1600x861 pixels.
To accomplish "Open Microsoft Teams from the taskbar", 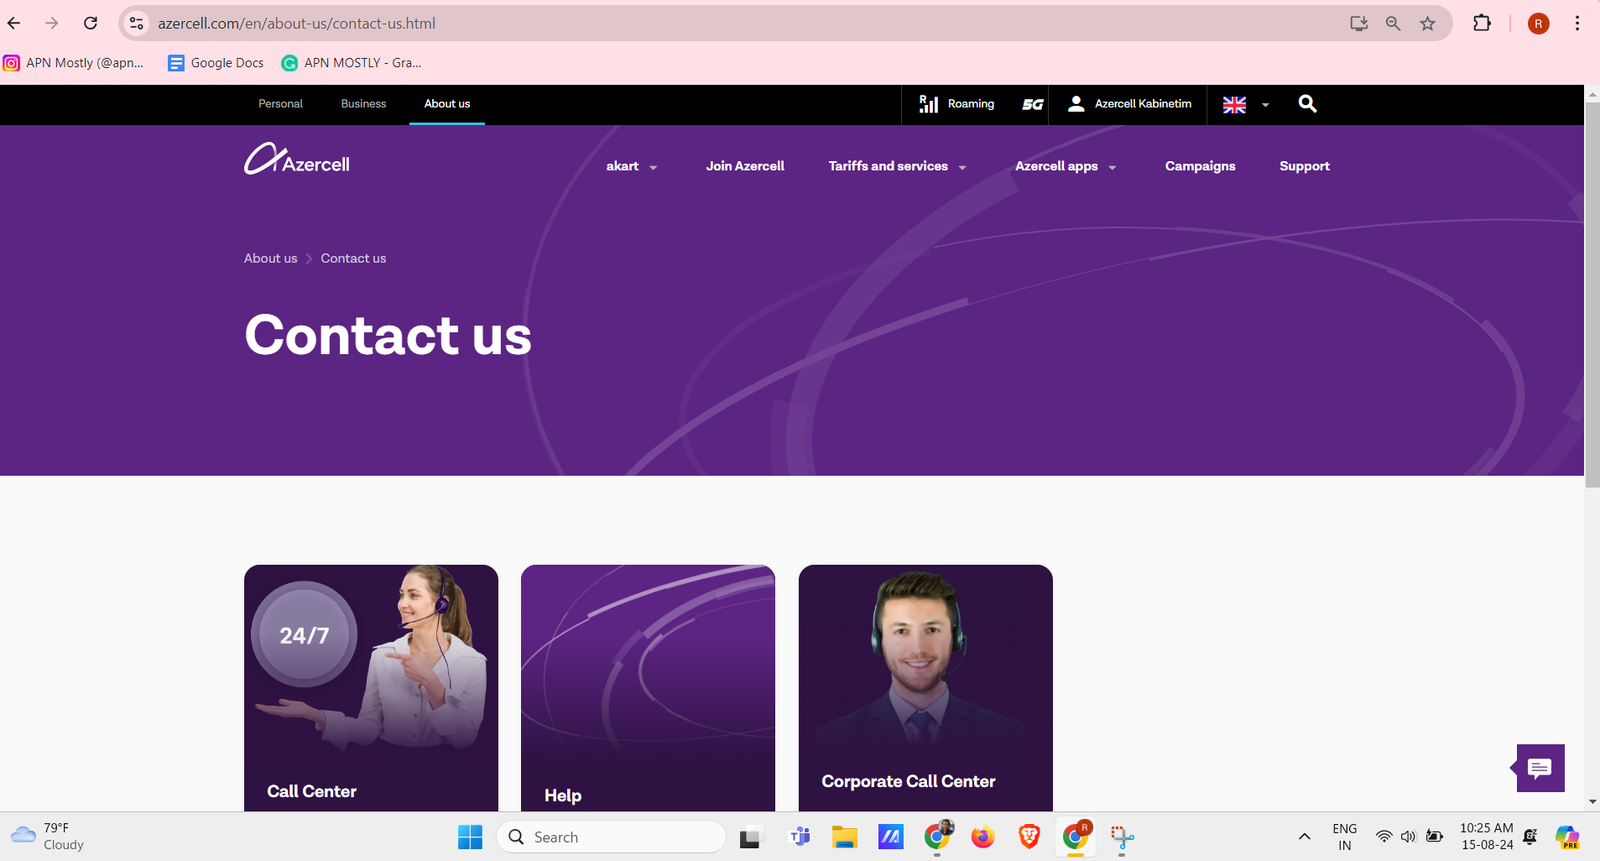I will pos(800,837).
